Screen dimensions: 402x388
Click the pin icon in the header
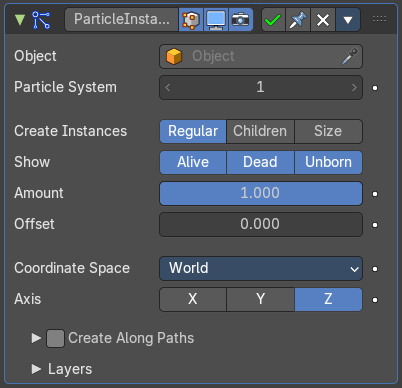click(298, 20)
